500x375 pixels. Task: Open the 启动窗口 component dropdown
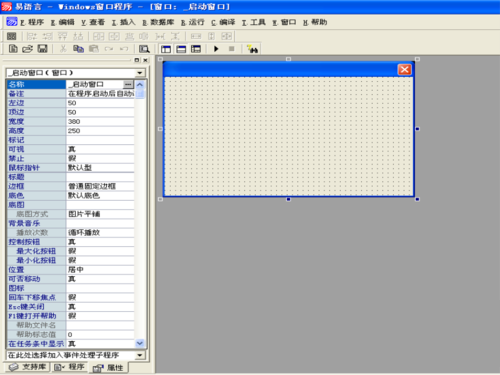140,73
